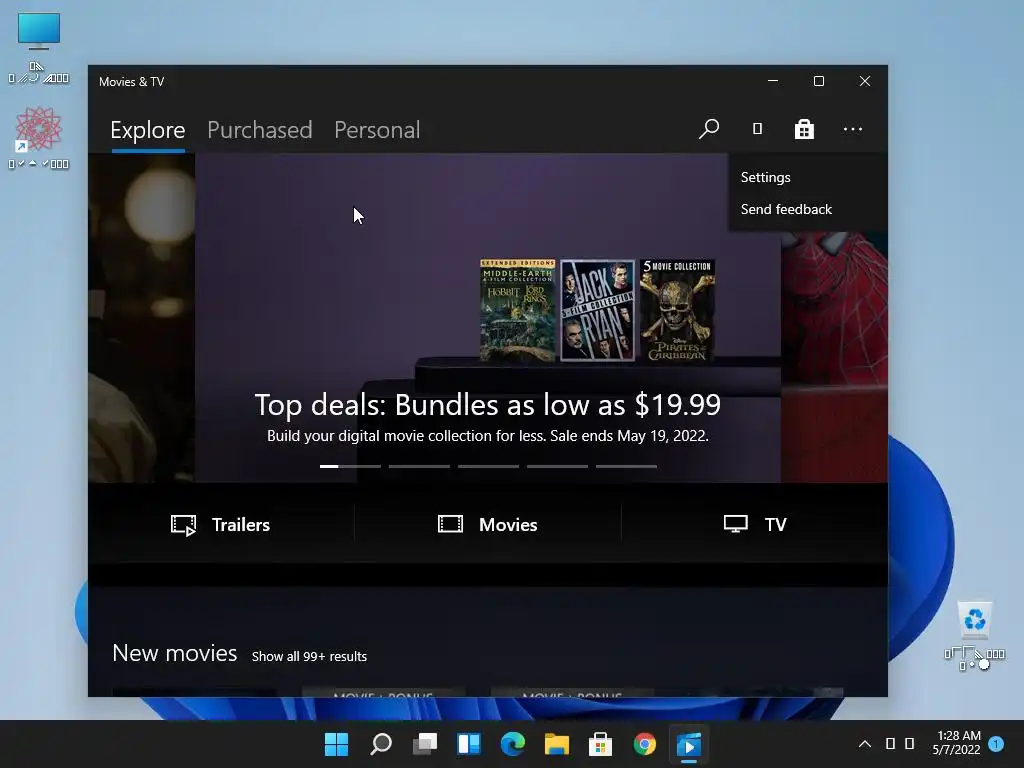The width and height of the screenshot is (1024, 768).
Task: Open Microsoft Store from the taskbar
Action: coord(600,744)
